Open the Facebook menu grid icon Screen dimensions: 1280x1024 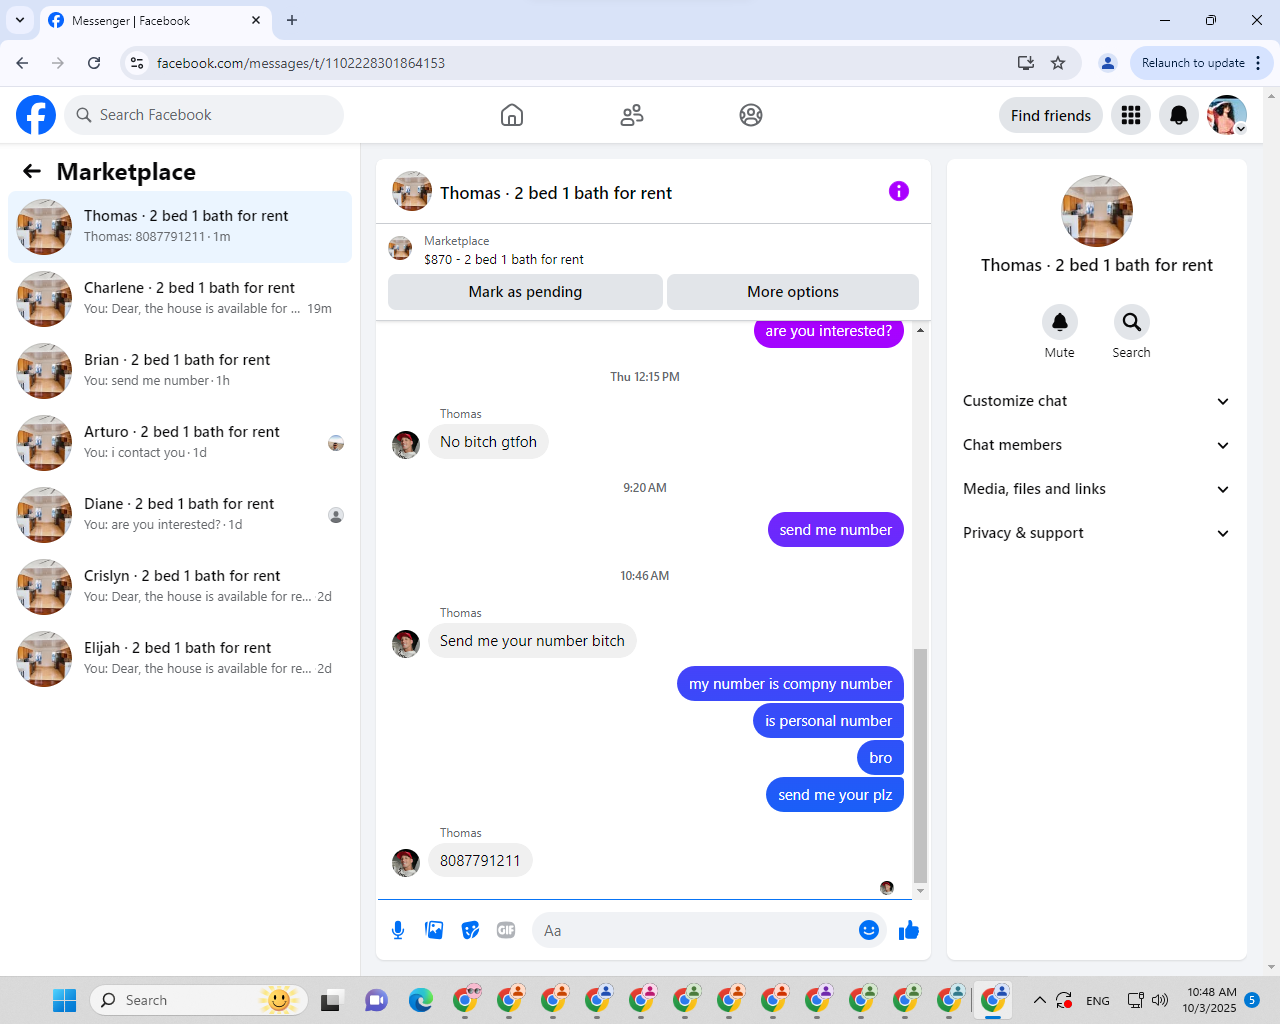click(x=1131, y=115)
